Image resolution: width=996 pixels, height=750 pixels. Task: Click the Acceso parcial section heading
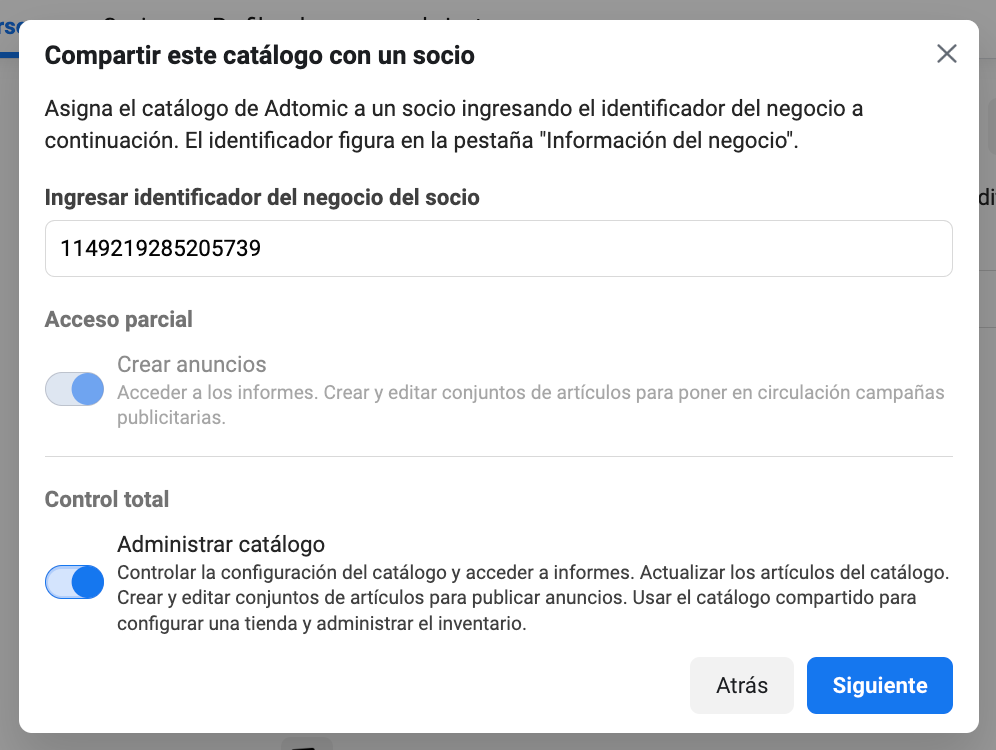[x=118, y=319]
